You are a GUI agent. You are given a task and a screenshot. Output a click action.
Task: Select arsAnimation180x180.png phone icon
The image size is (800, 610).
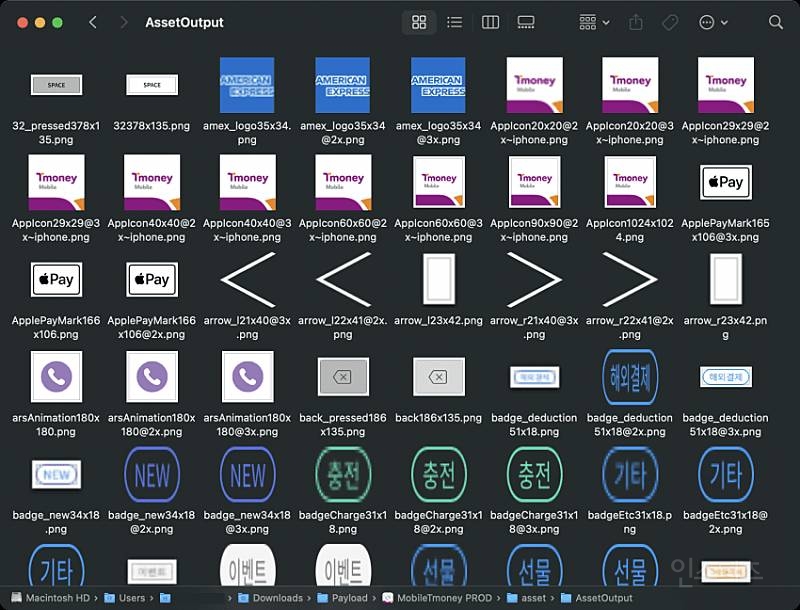point(56,376)
